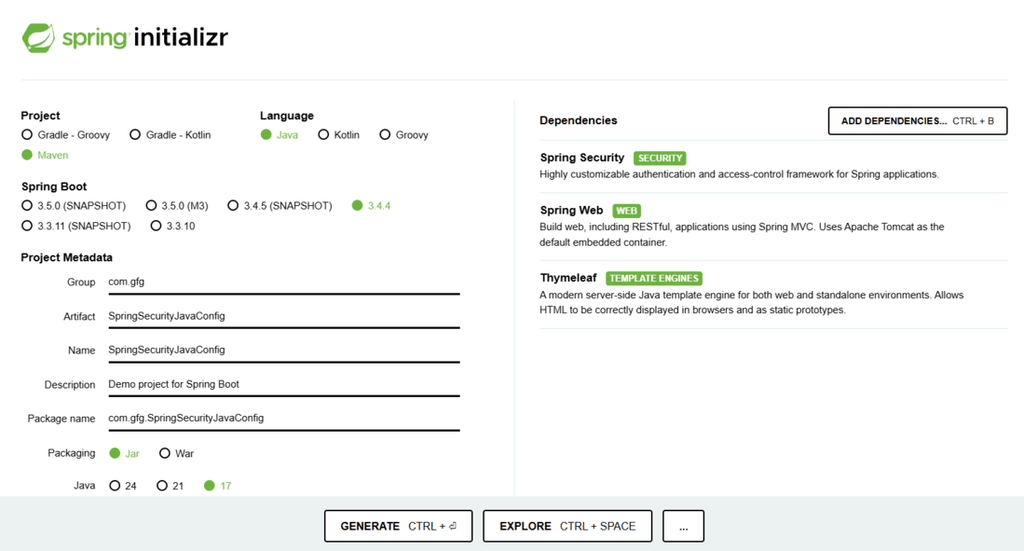1024x551 pixels.
Task: Open the more options ellipsis button
Action: [683, 526]
